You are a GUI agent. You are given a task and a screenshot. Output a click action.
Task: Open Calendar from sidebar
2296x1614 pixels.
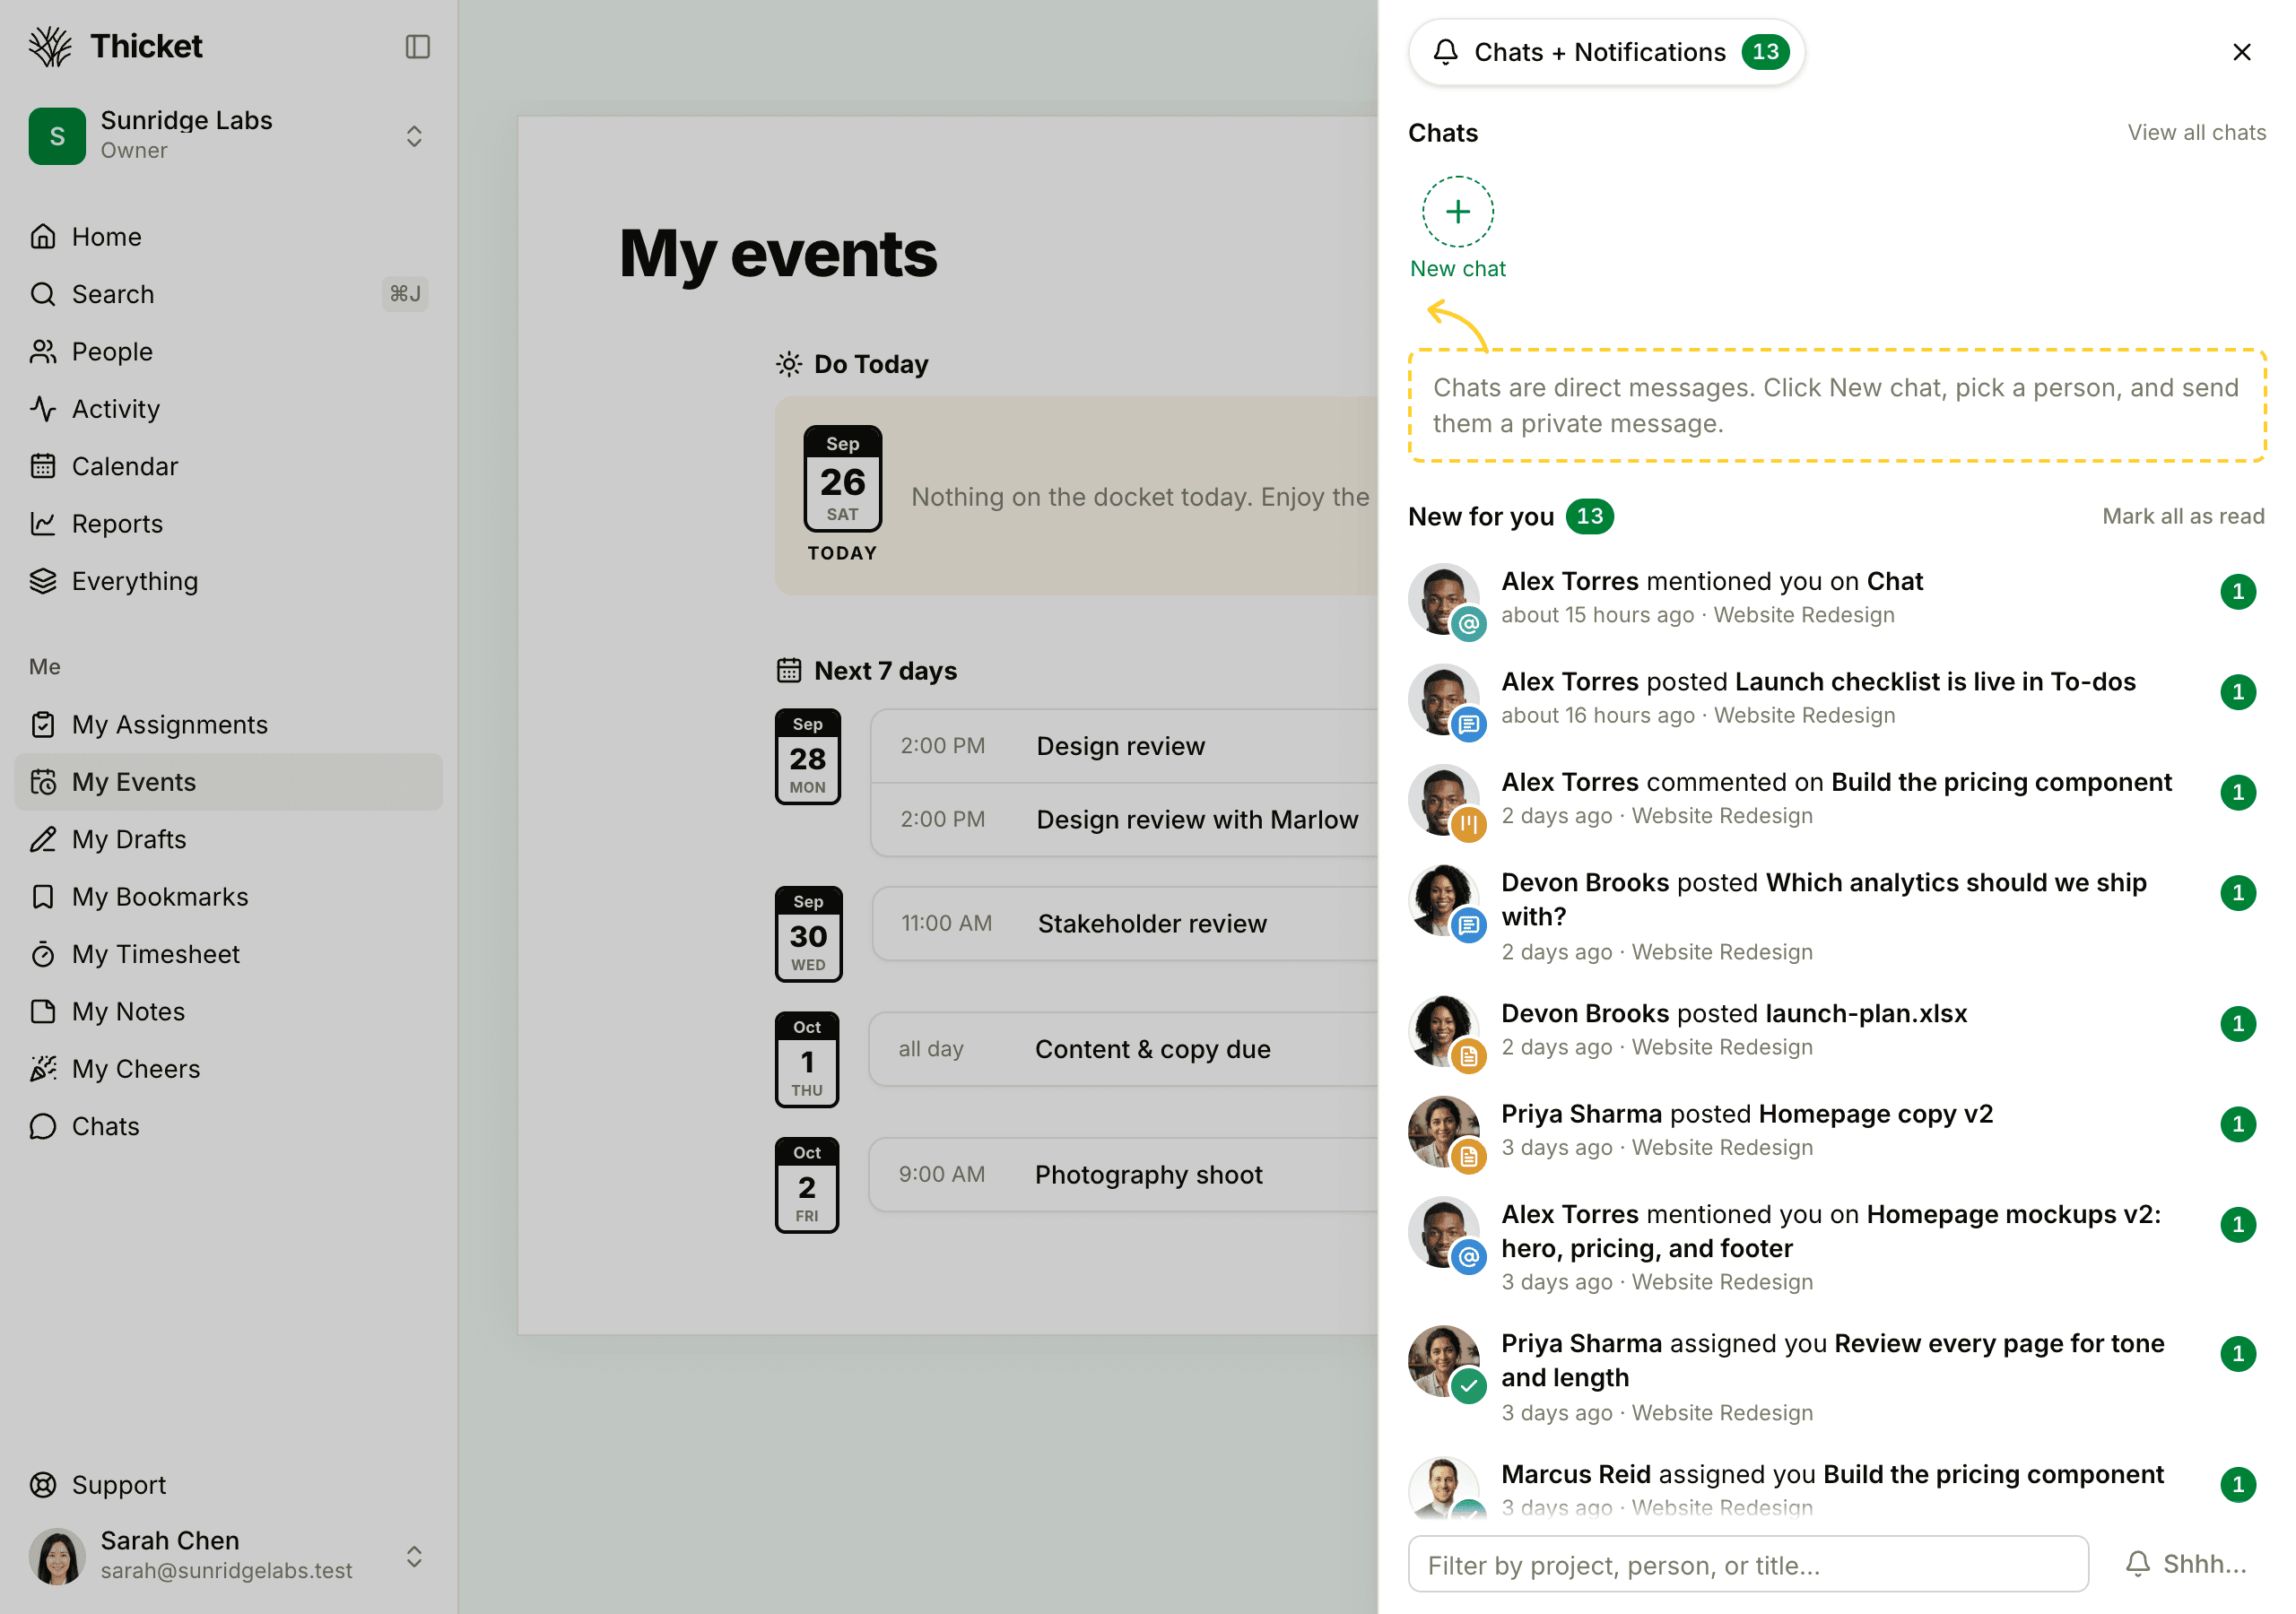[228, 466]
